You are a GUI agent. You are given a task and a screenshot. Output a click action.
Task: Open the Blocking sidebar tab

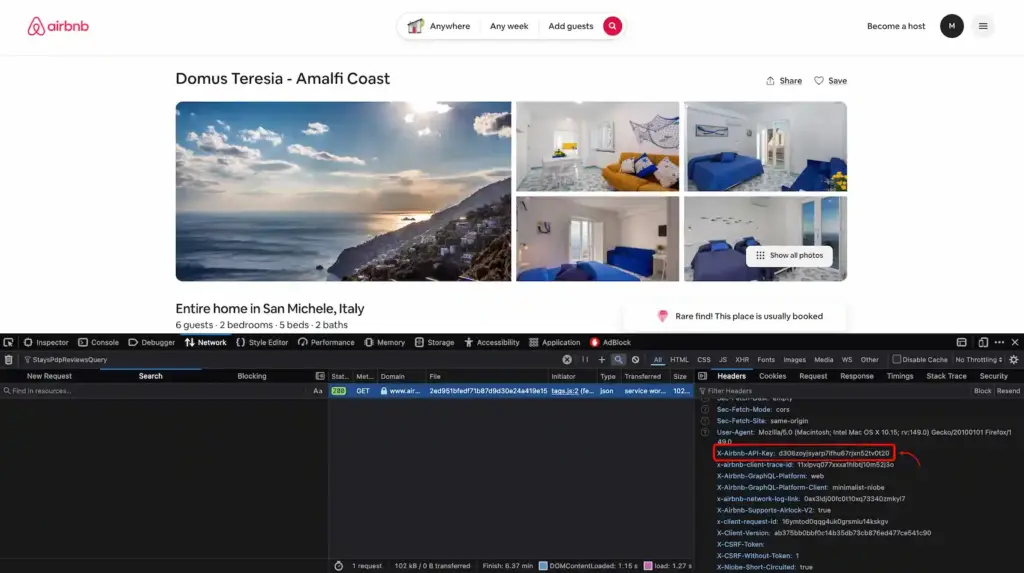point(251,376)
